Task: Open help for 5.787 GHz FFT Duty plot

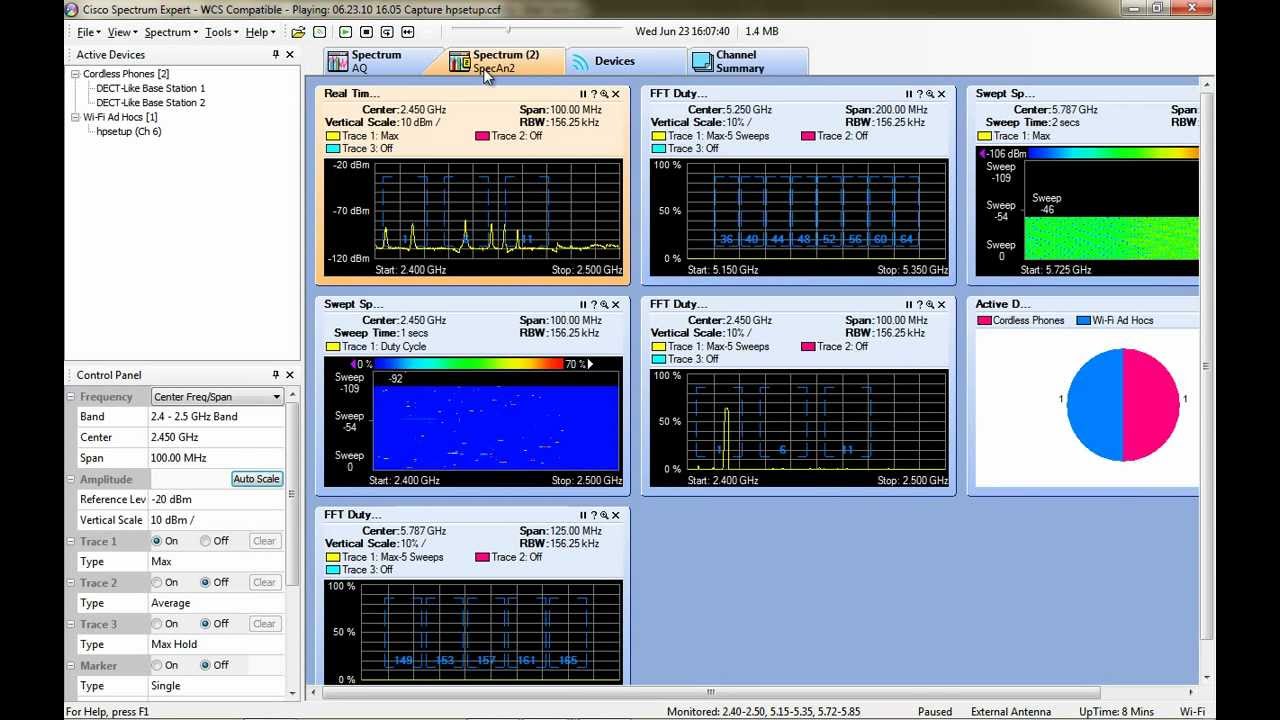Action: click(x=594, y=515)
